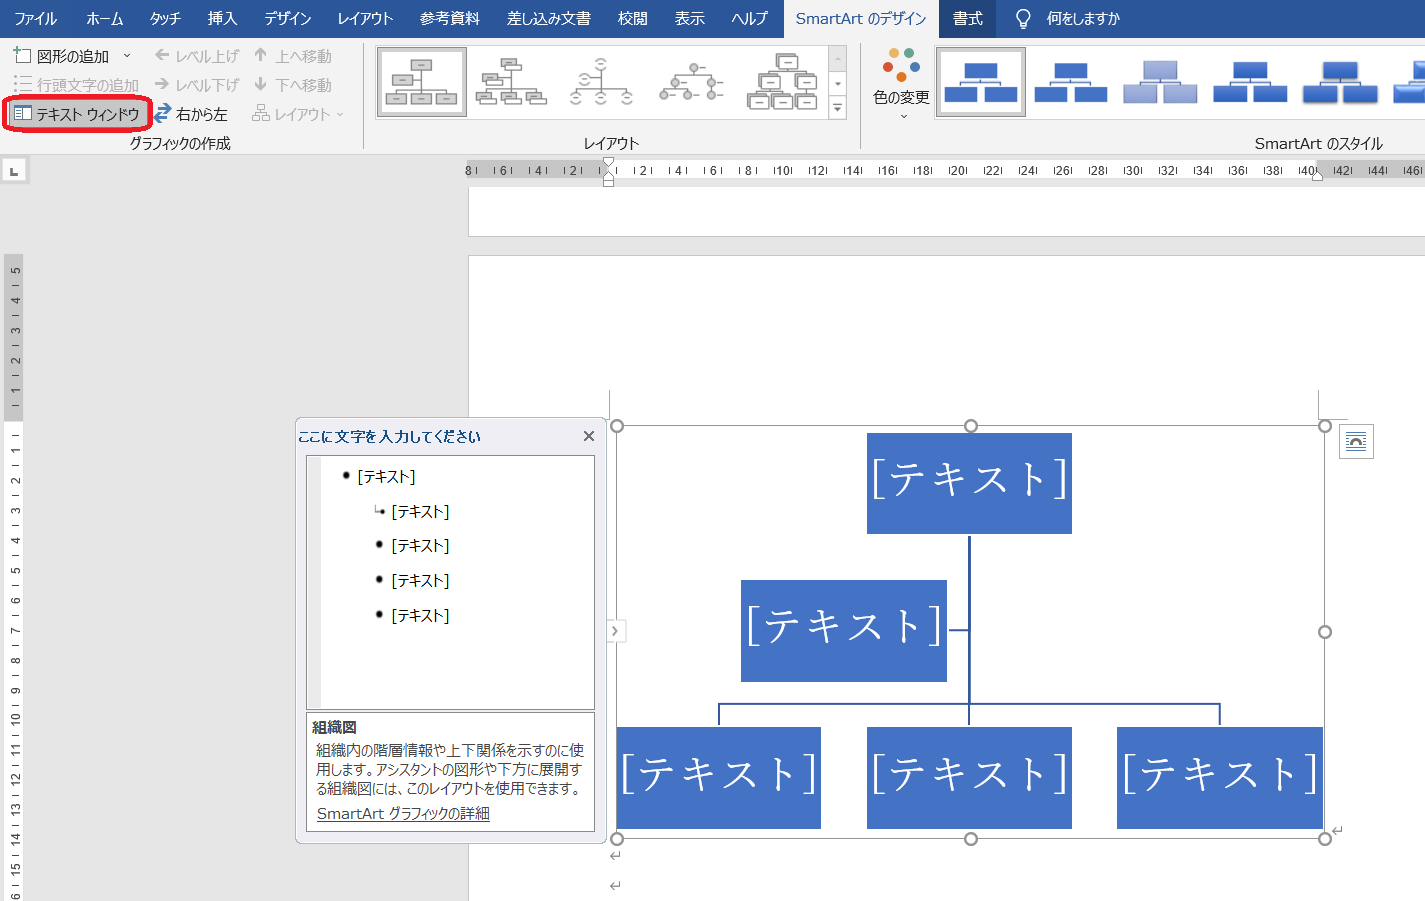Screen dimensions: 1425x901
Task: Expand the layout gallery more button
Action: coord(838,108)
